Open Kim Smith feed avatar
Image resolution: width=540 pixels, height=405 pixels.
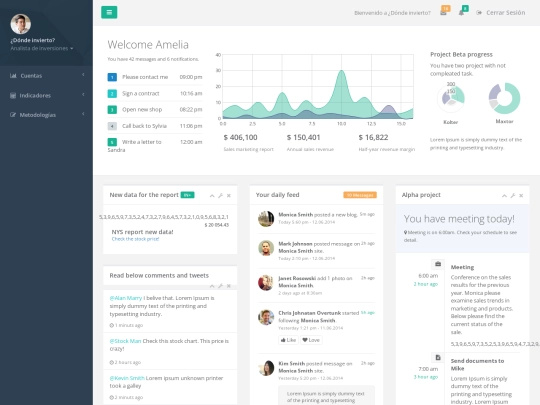[266, 368]
